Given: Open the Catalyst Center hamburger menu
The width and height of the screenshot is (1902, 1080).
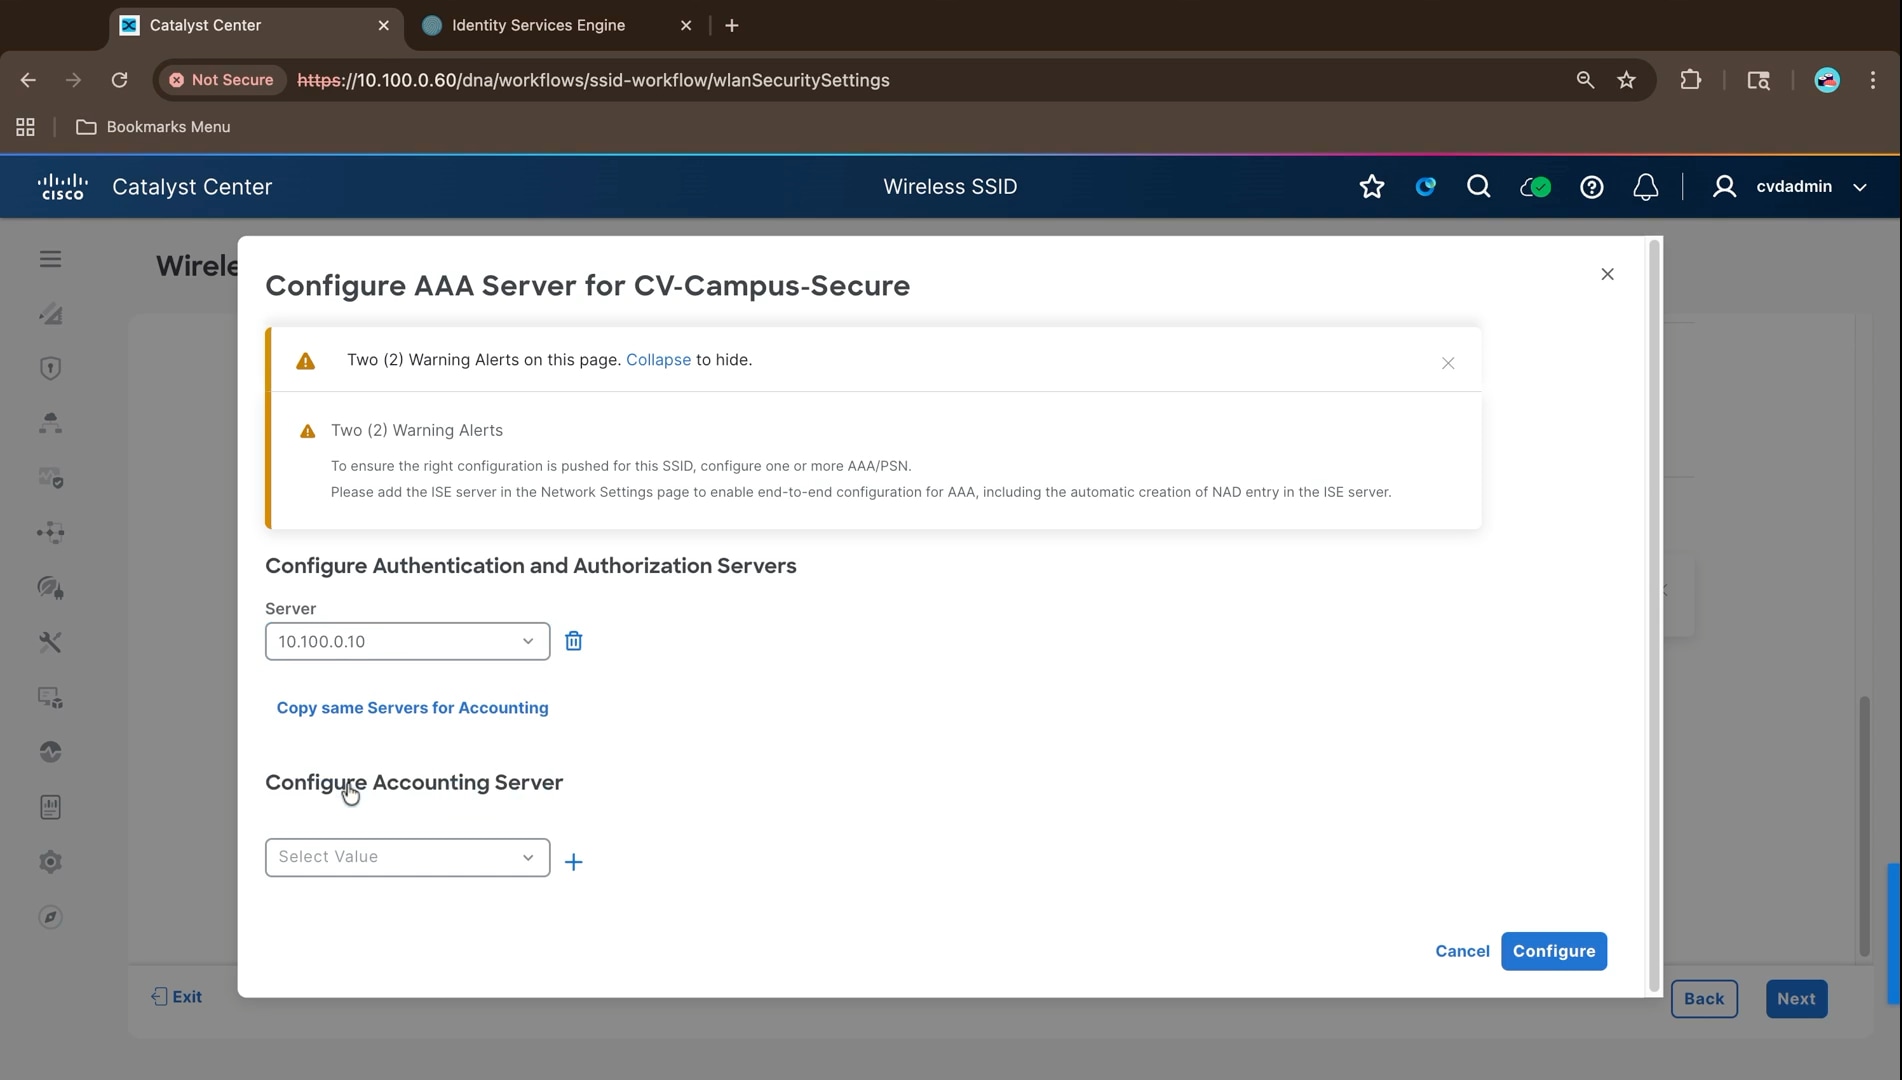Looking at the screenshot, I should click(50, 259).
